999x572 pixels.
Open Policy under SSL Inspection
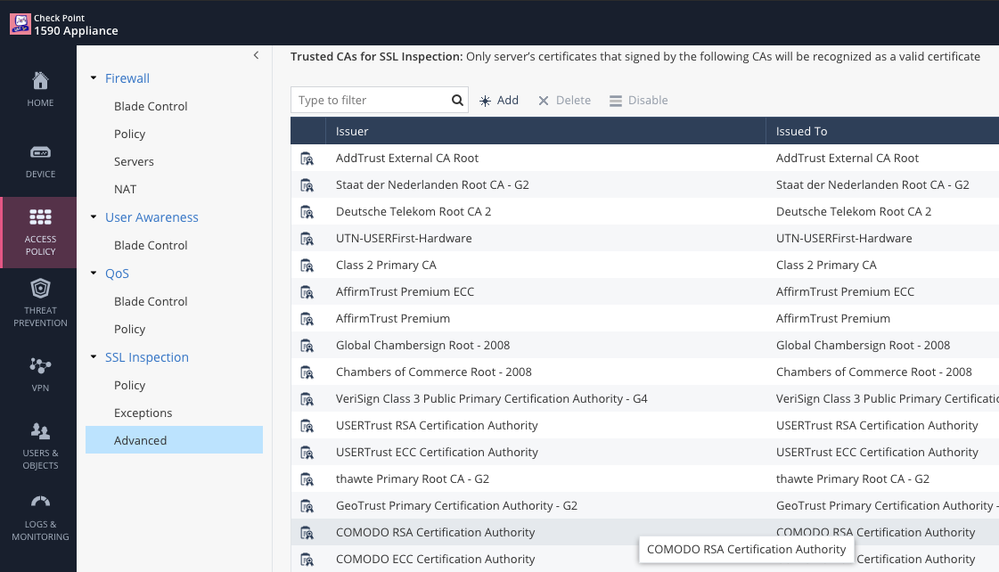click(130, 385)
